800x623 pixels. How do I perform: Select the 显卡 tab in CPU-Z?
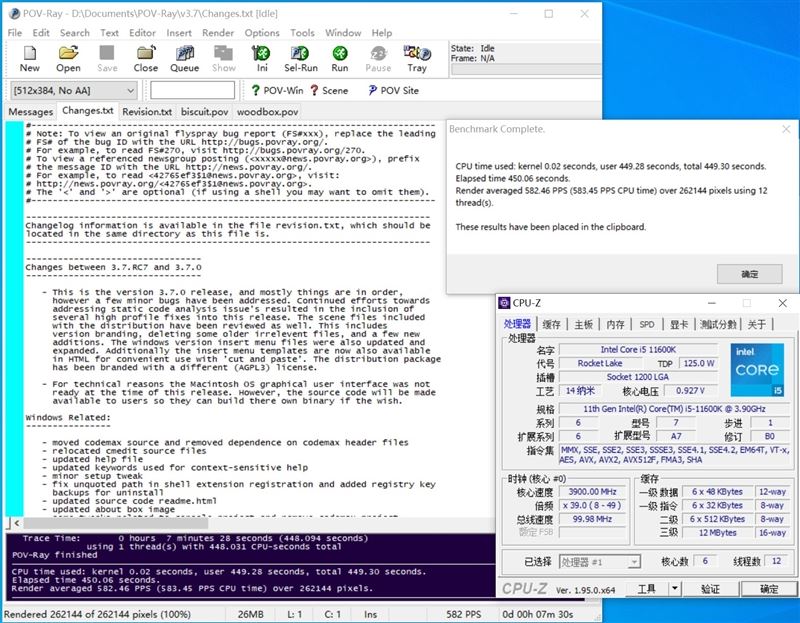pyautogui.click(x=679, y=325)
